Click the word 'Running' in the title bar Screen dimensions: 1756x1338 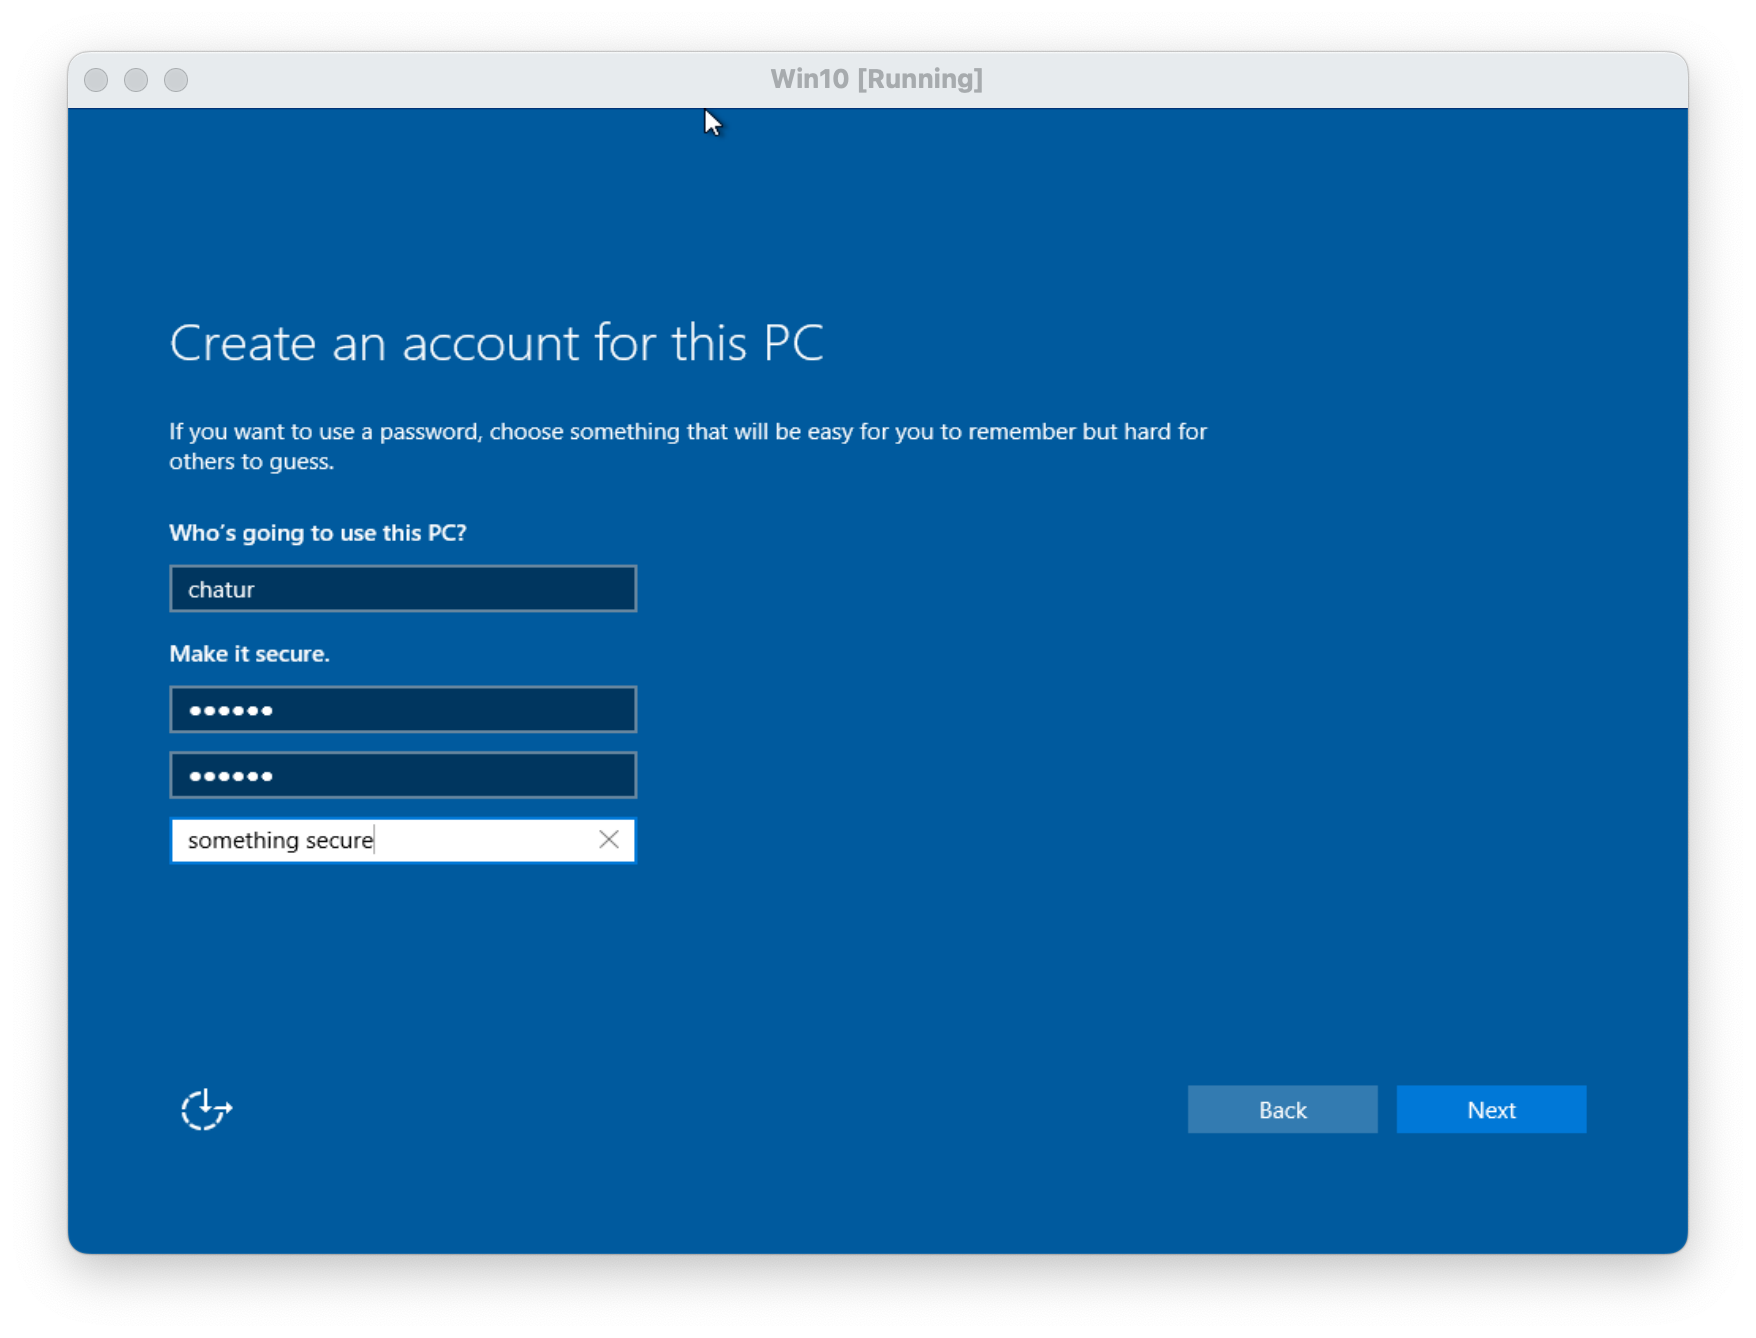click(x=919, y=79)
